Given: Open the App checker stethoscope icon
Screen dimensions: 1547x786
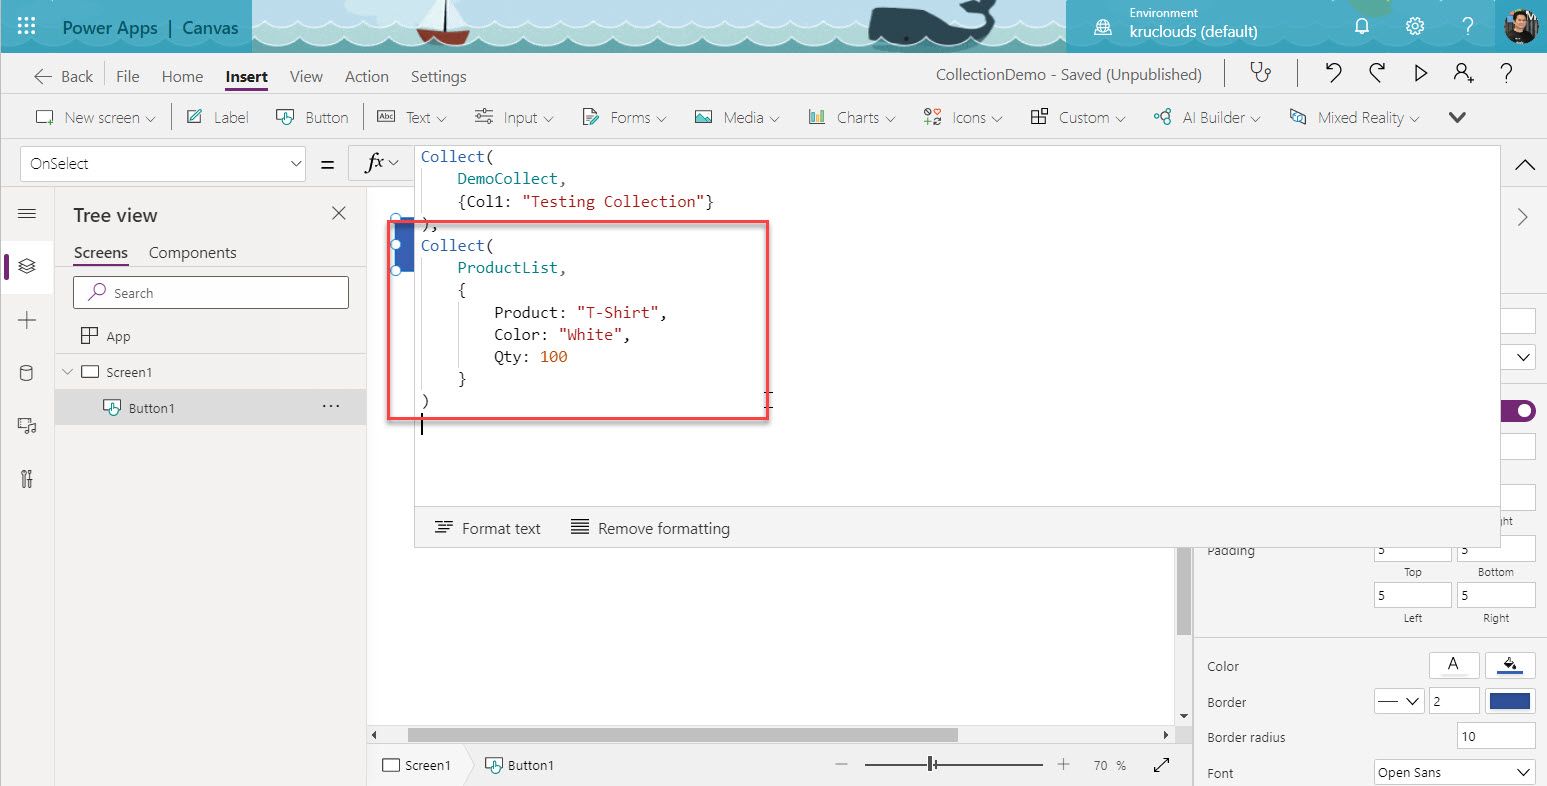Looking at the screenshot, I should click(1262, 74).
